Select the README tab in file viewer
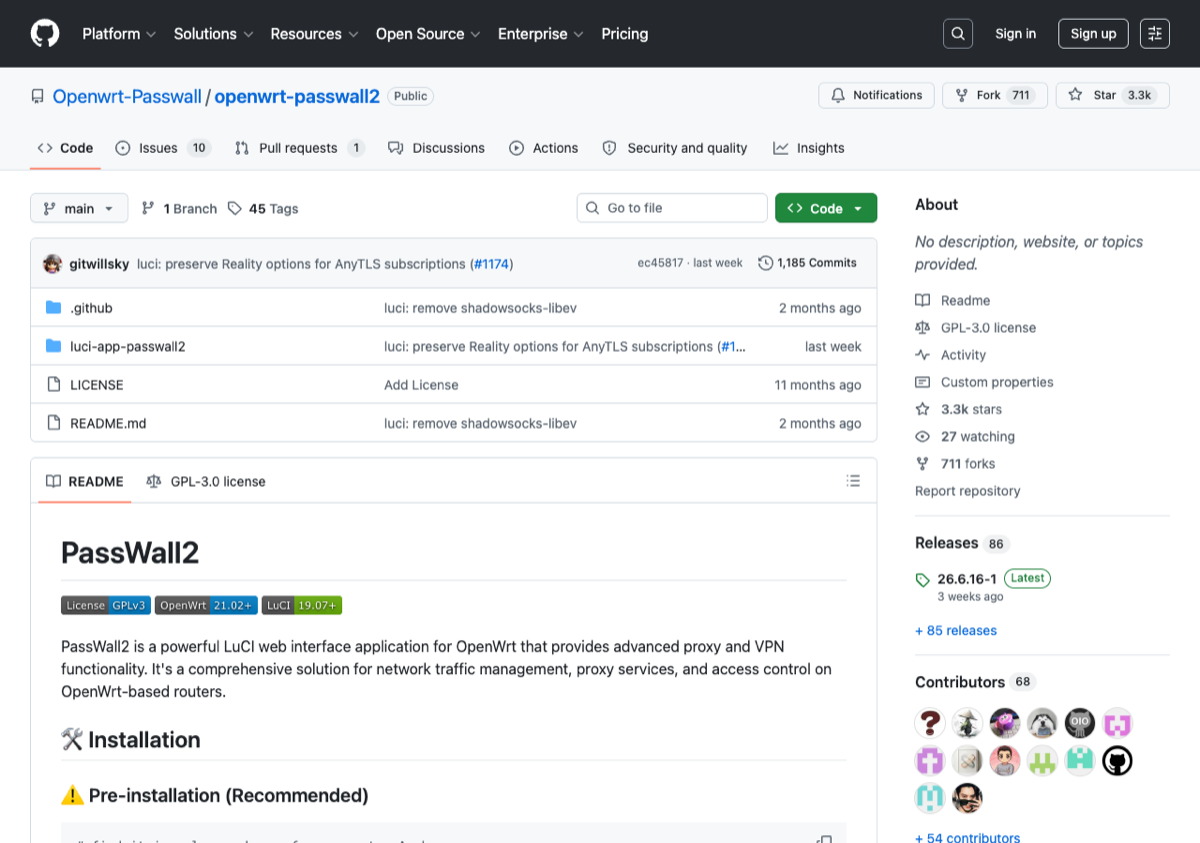1200x843 pixels. [x=85, y=481]
